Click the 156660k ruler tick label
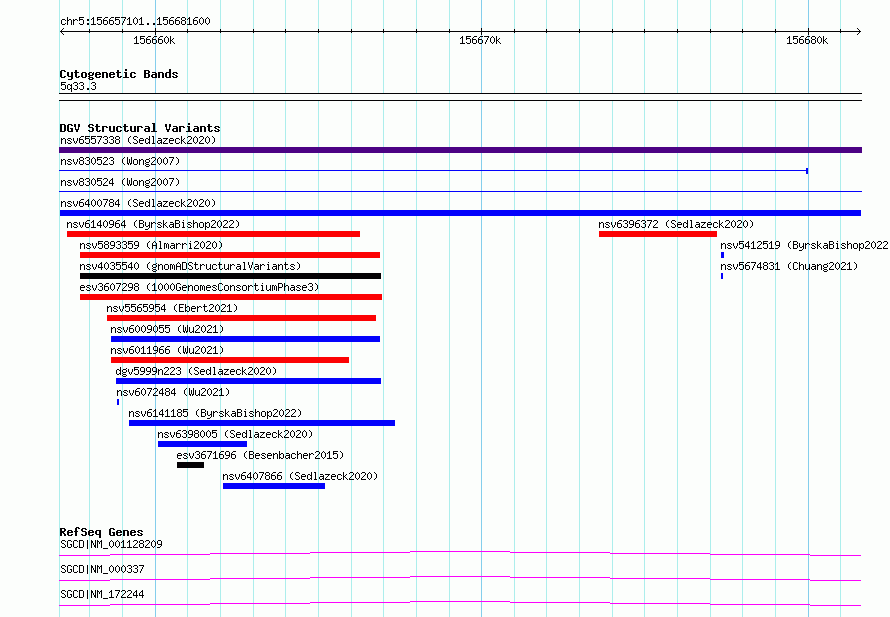This screenshot has height=617, width=890. (x=154, y=40)
